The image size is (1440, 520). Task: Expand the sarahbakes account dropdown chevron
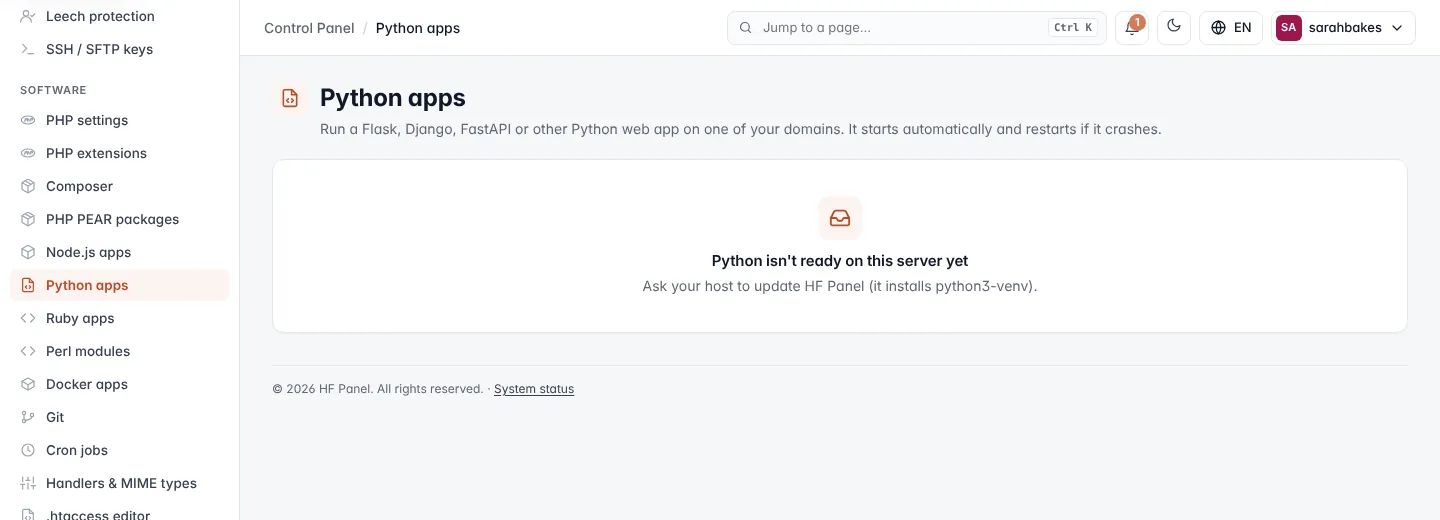[1398, 28]
